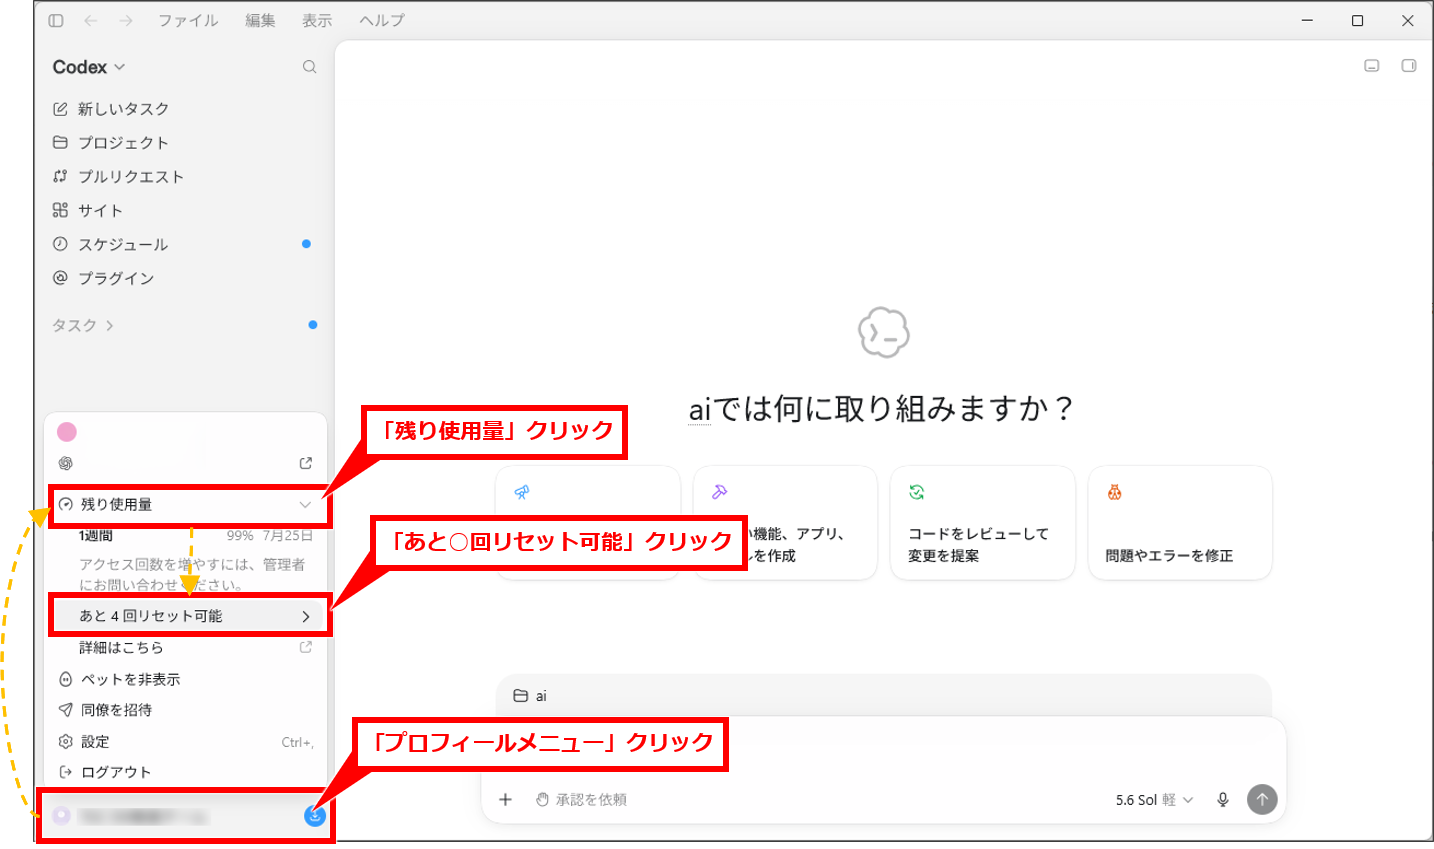Expand the Codex dropdown
The image size is (1434, 849).
click(x=89, y=67)
